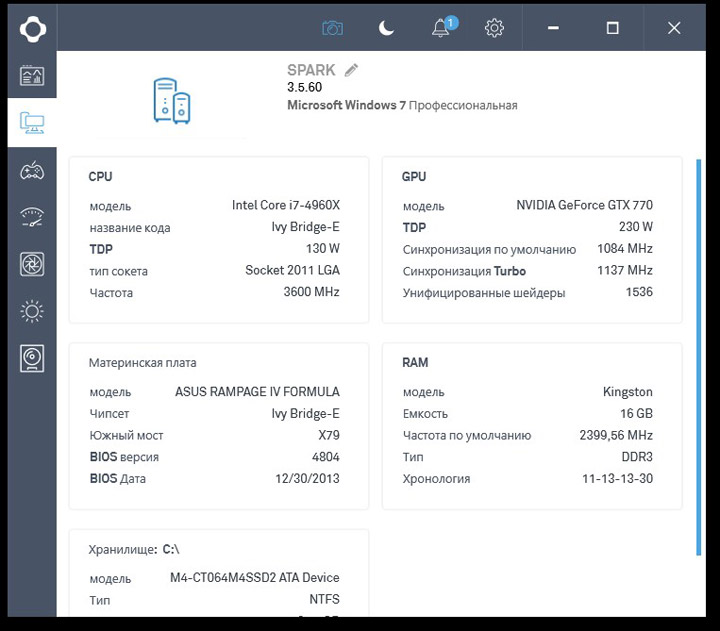Open the overclocking gauge sidebar icon

[x=32, y=217]
